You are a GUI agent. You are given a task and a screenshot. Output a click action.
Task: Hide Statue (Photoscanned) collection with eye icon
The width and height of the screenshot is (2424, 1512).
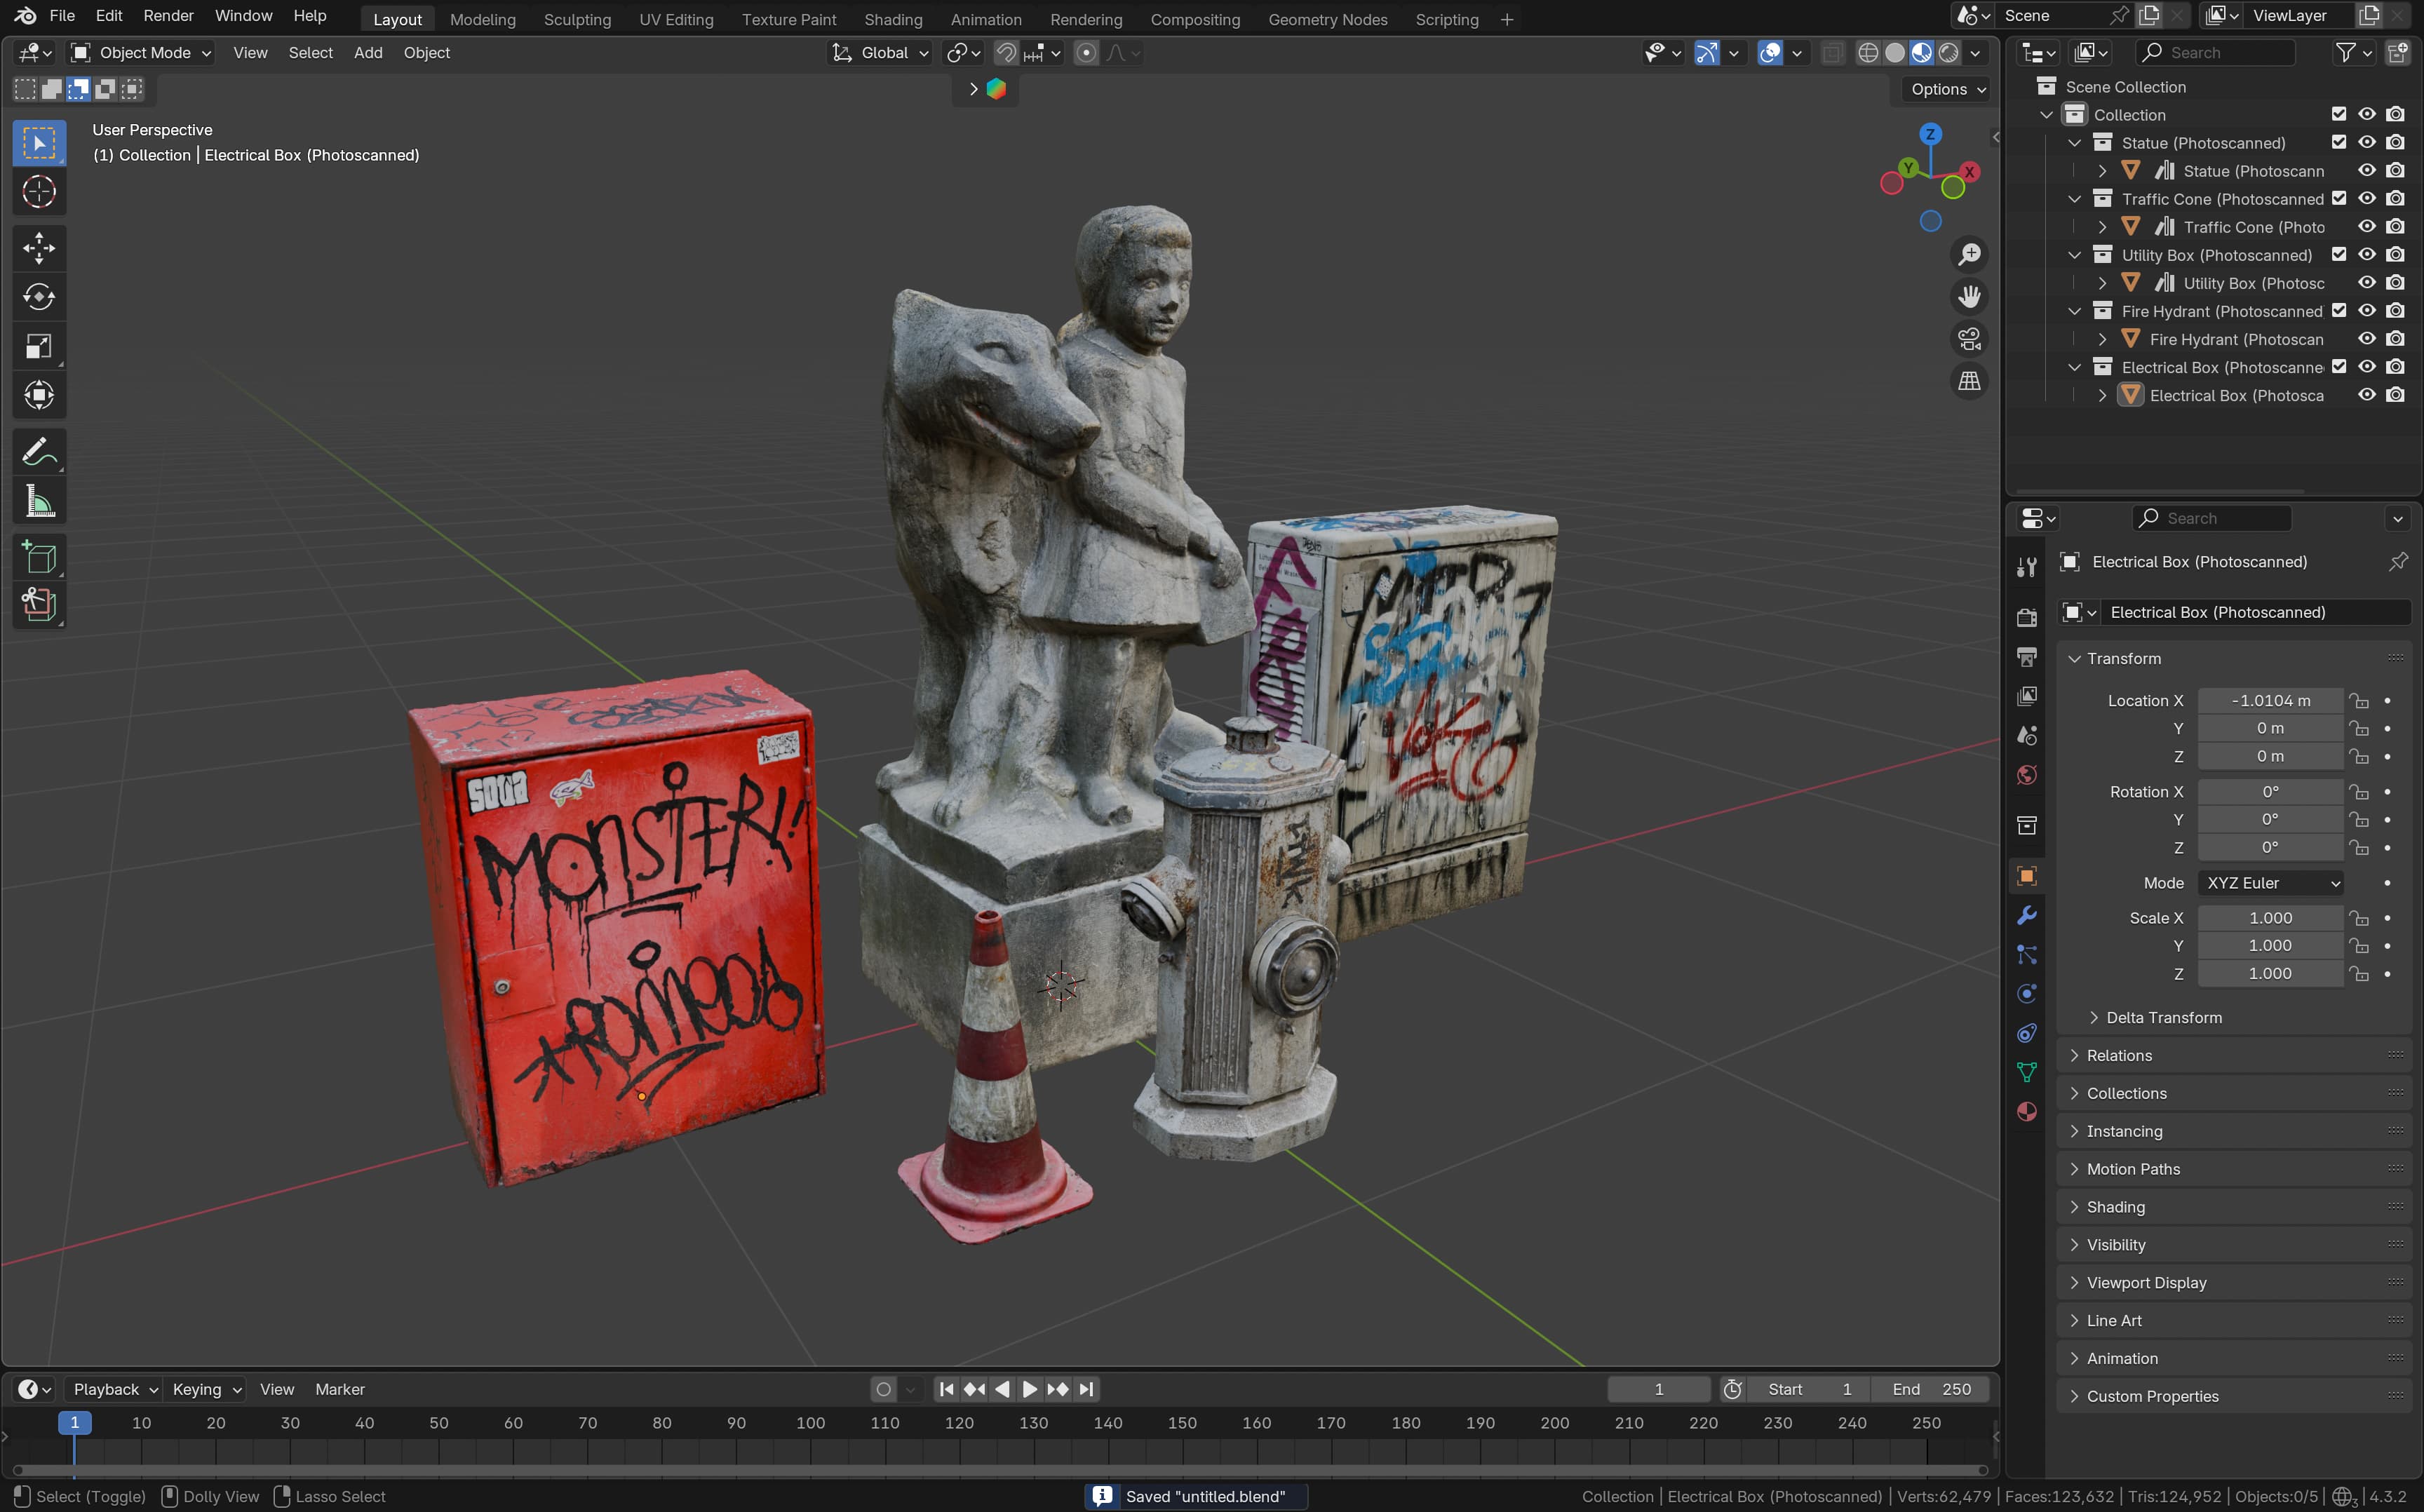[x=2366, y=143]
